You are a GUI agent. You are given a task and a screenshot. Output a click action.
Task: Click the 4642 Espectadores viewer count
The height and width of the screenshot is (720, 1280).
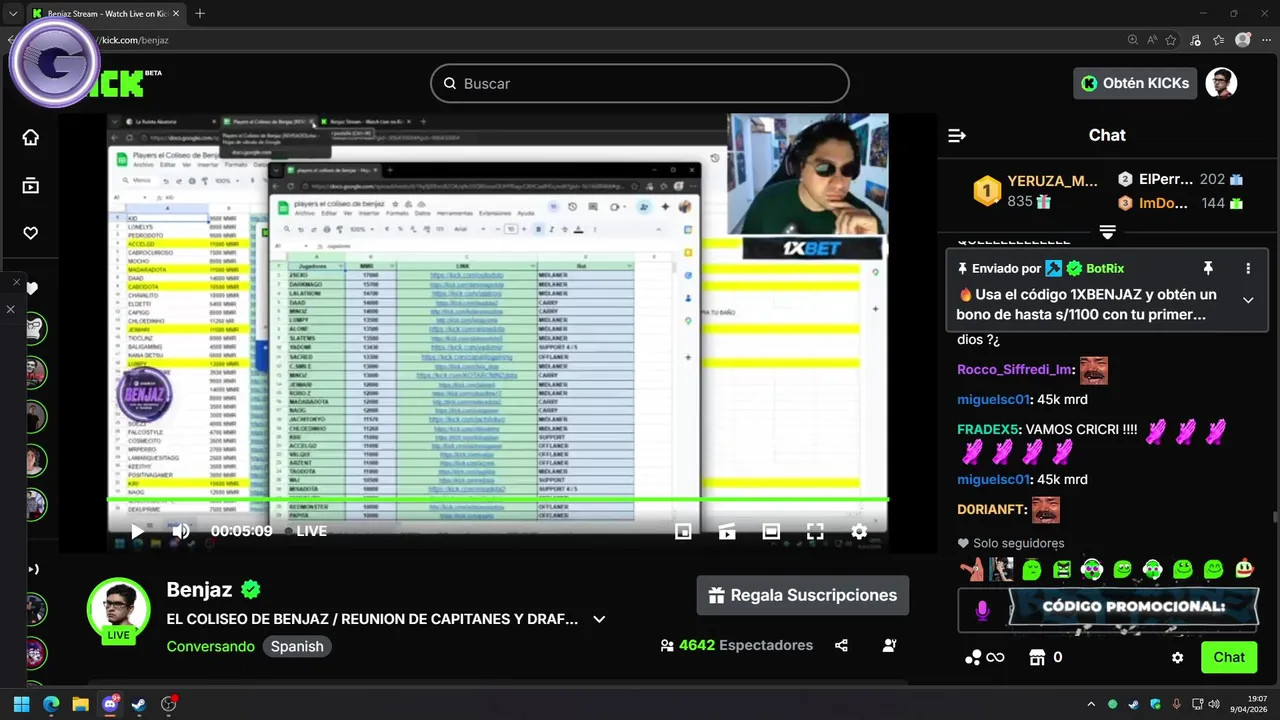point(737,645)
